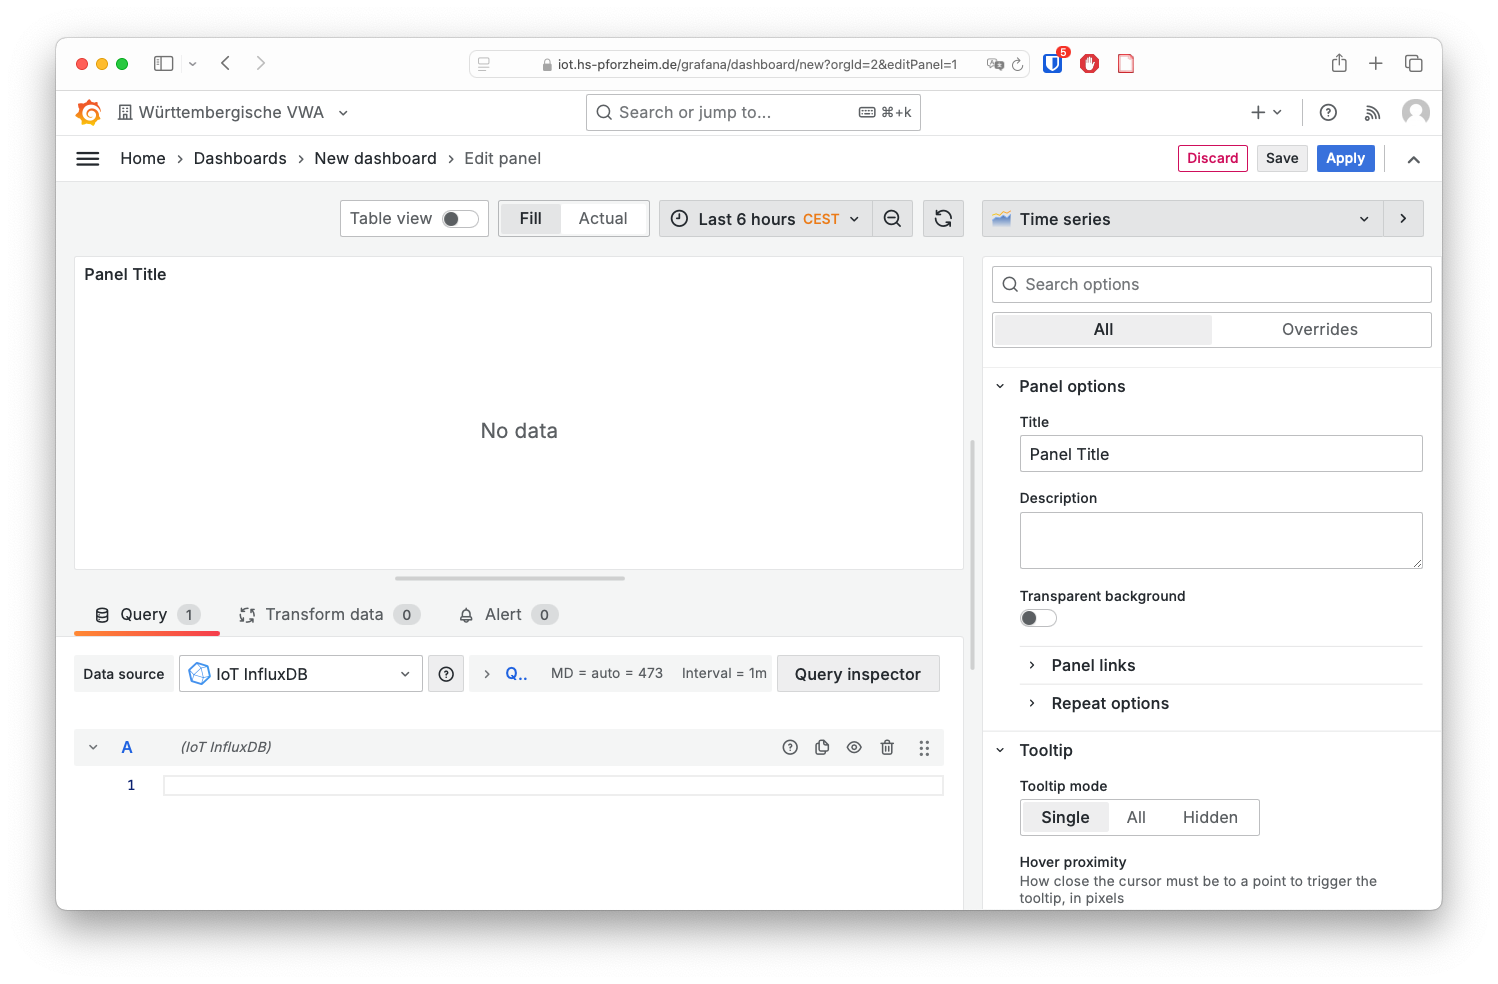Click the Panel Title input field
The width and height of the screenshot is (1498, 984).
(1220, 453)
